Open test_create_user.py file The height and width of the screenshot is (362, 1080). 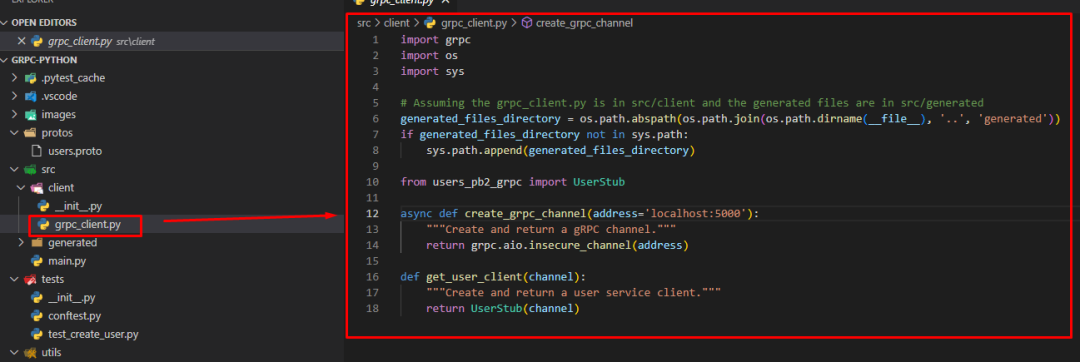point(93,334)
